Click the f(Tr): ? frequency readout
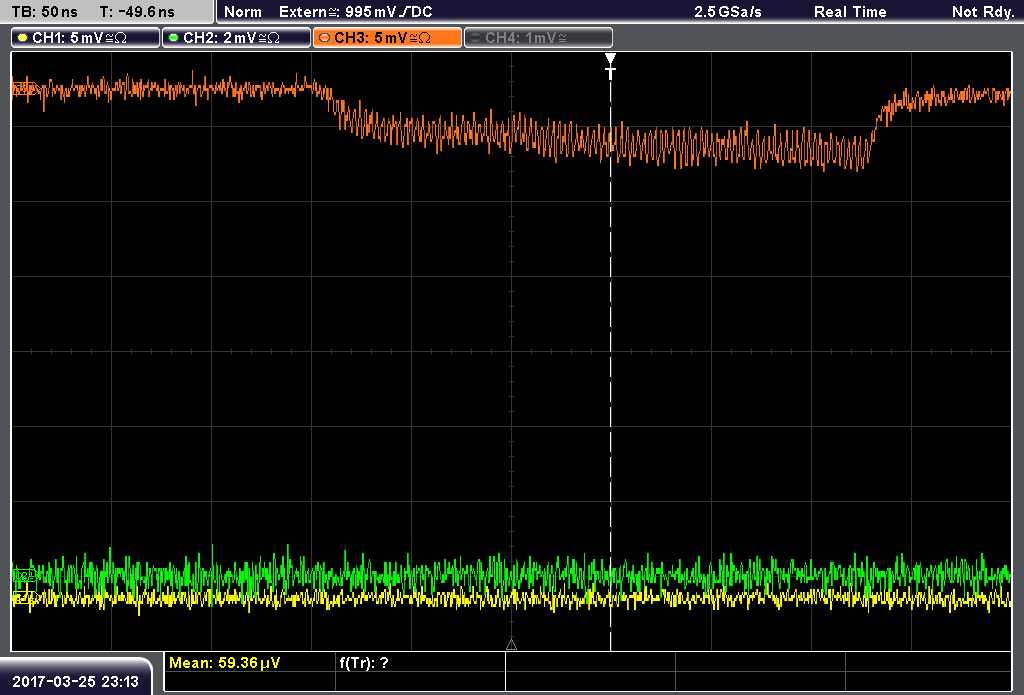This screenshot has height=695, width=1024. click(364, 663)
